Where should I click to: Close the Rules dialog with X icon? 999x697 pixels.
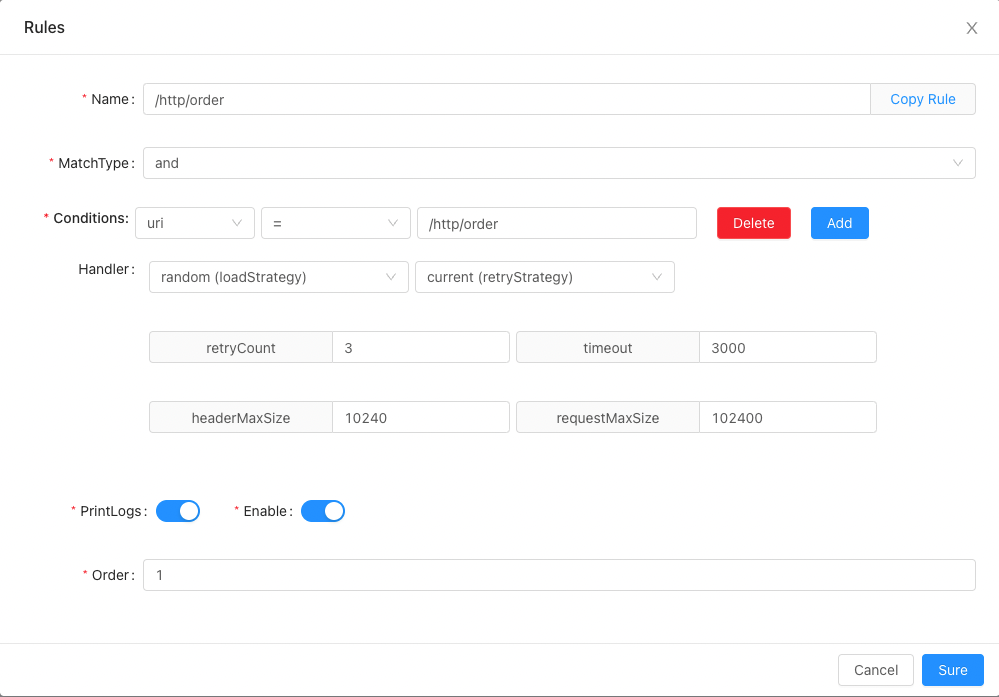coord(971,28)
